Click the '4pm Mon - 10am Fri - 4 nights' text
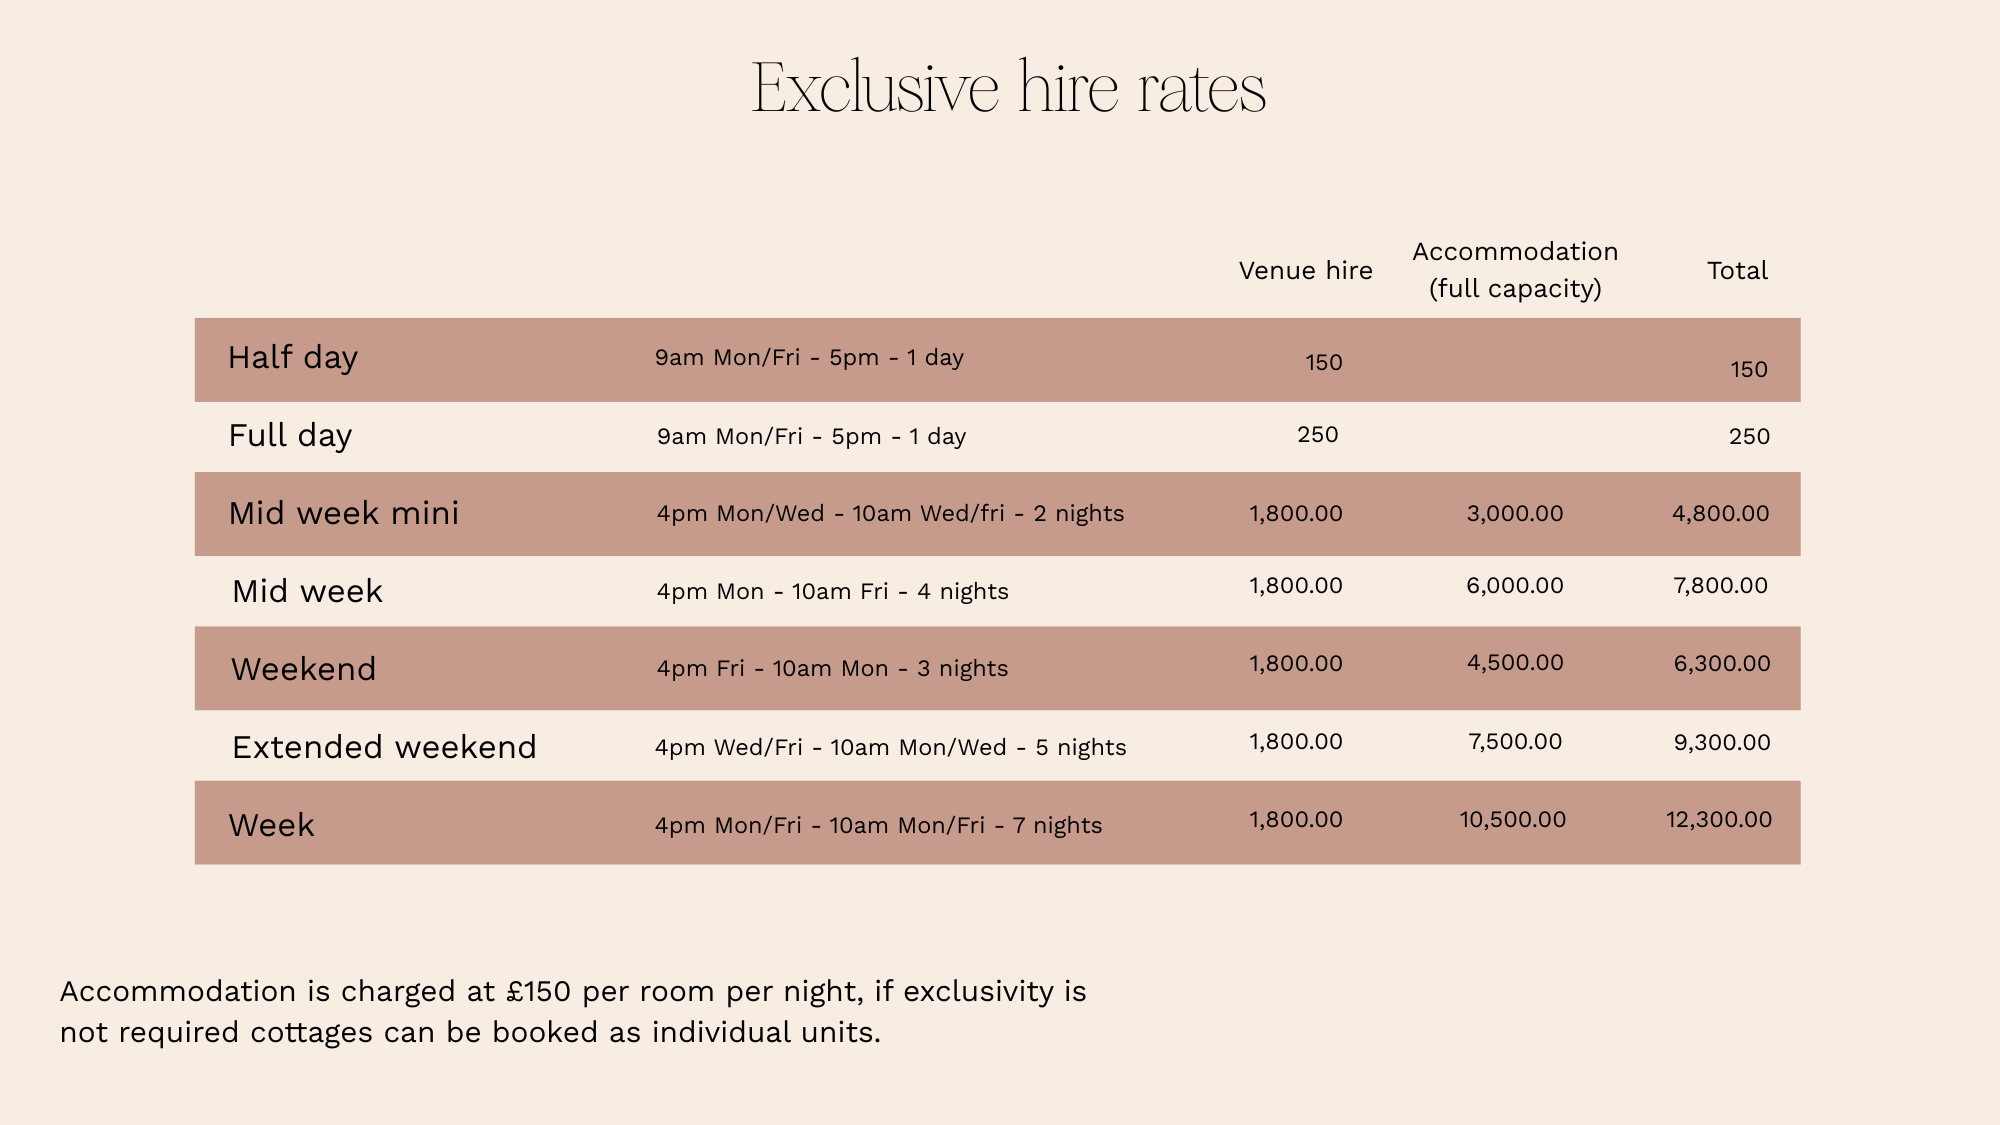Image resolution: width=2000 pixels, height=1125 pixels. [x=833, y=592]
